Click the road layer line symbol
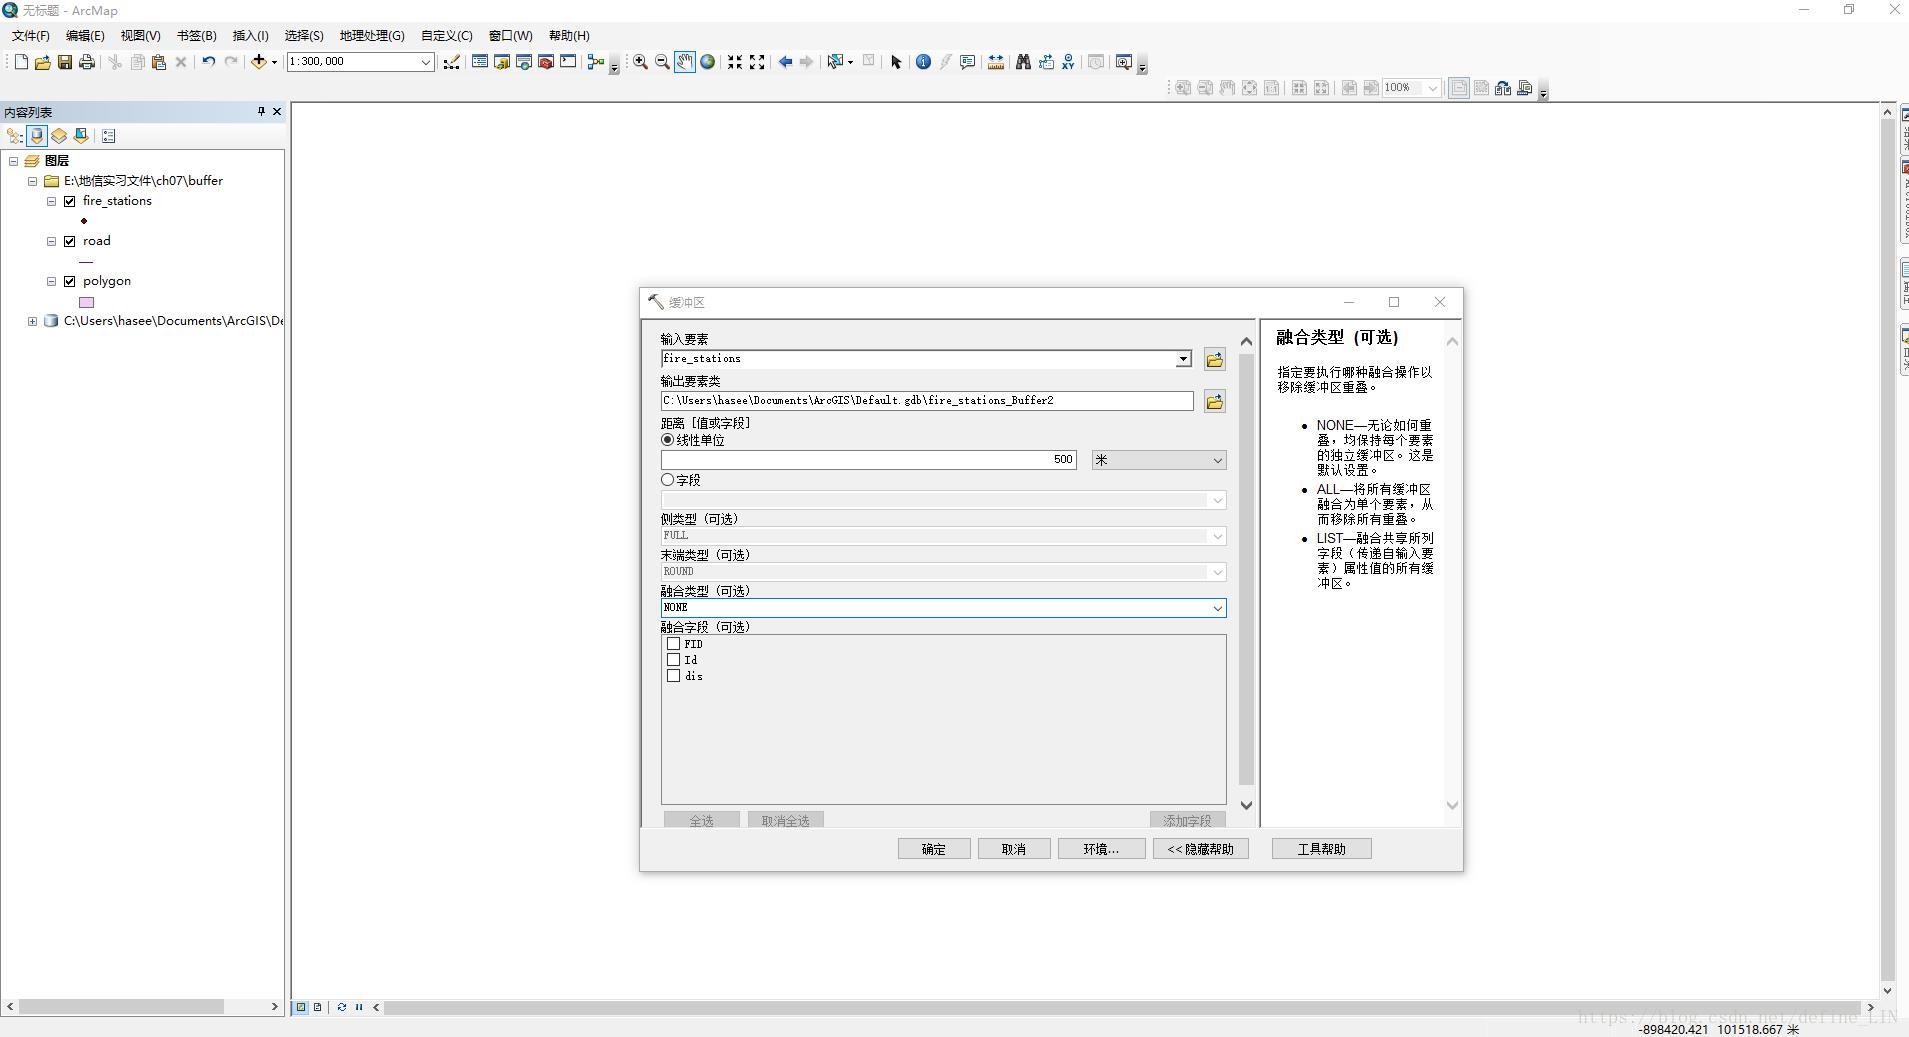The width and height of the screenshot is (1909, 1037). (86, 262)
